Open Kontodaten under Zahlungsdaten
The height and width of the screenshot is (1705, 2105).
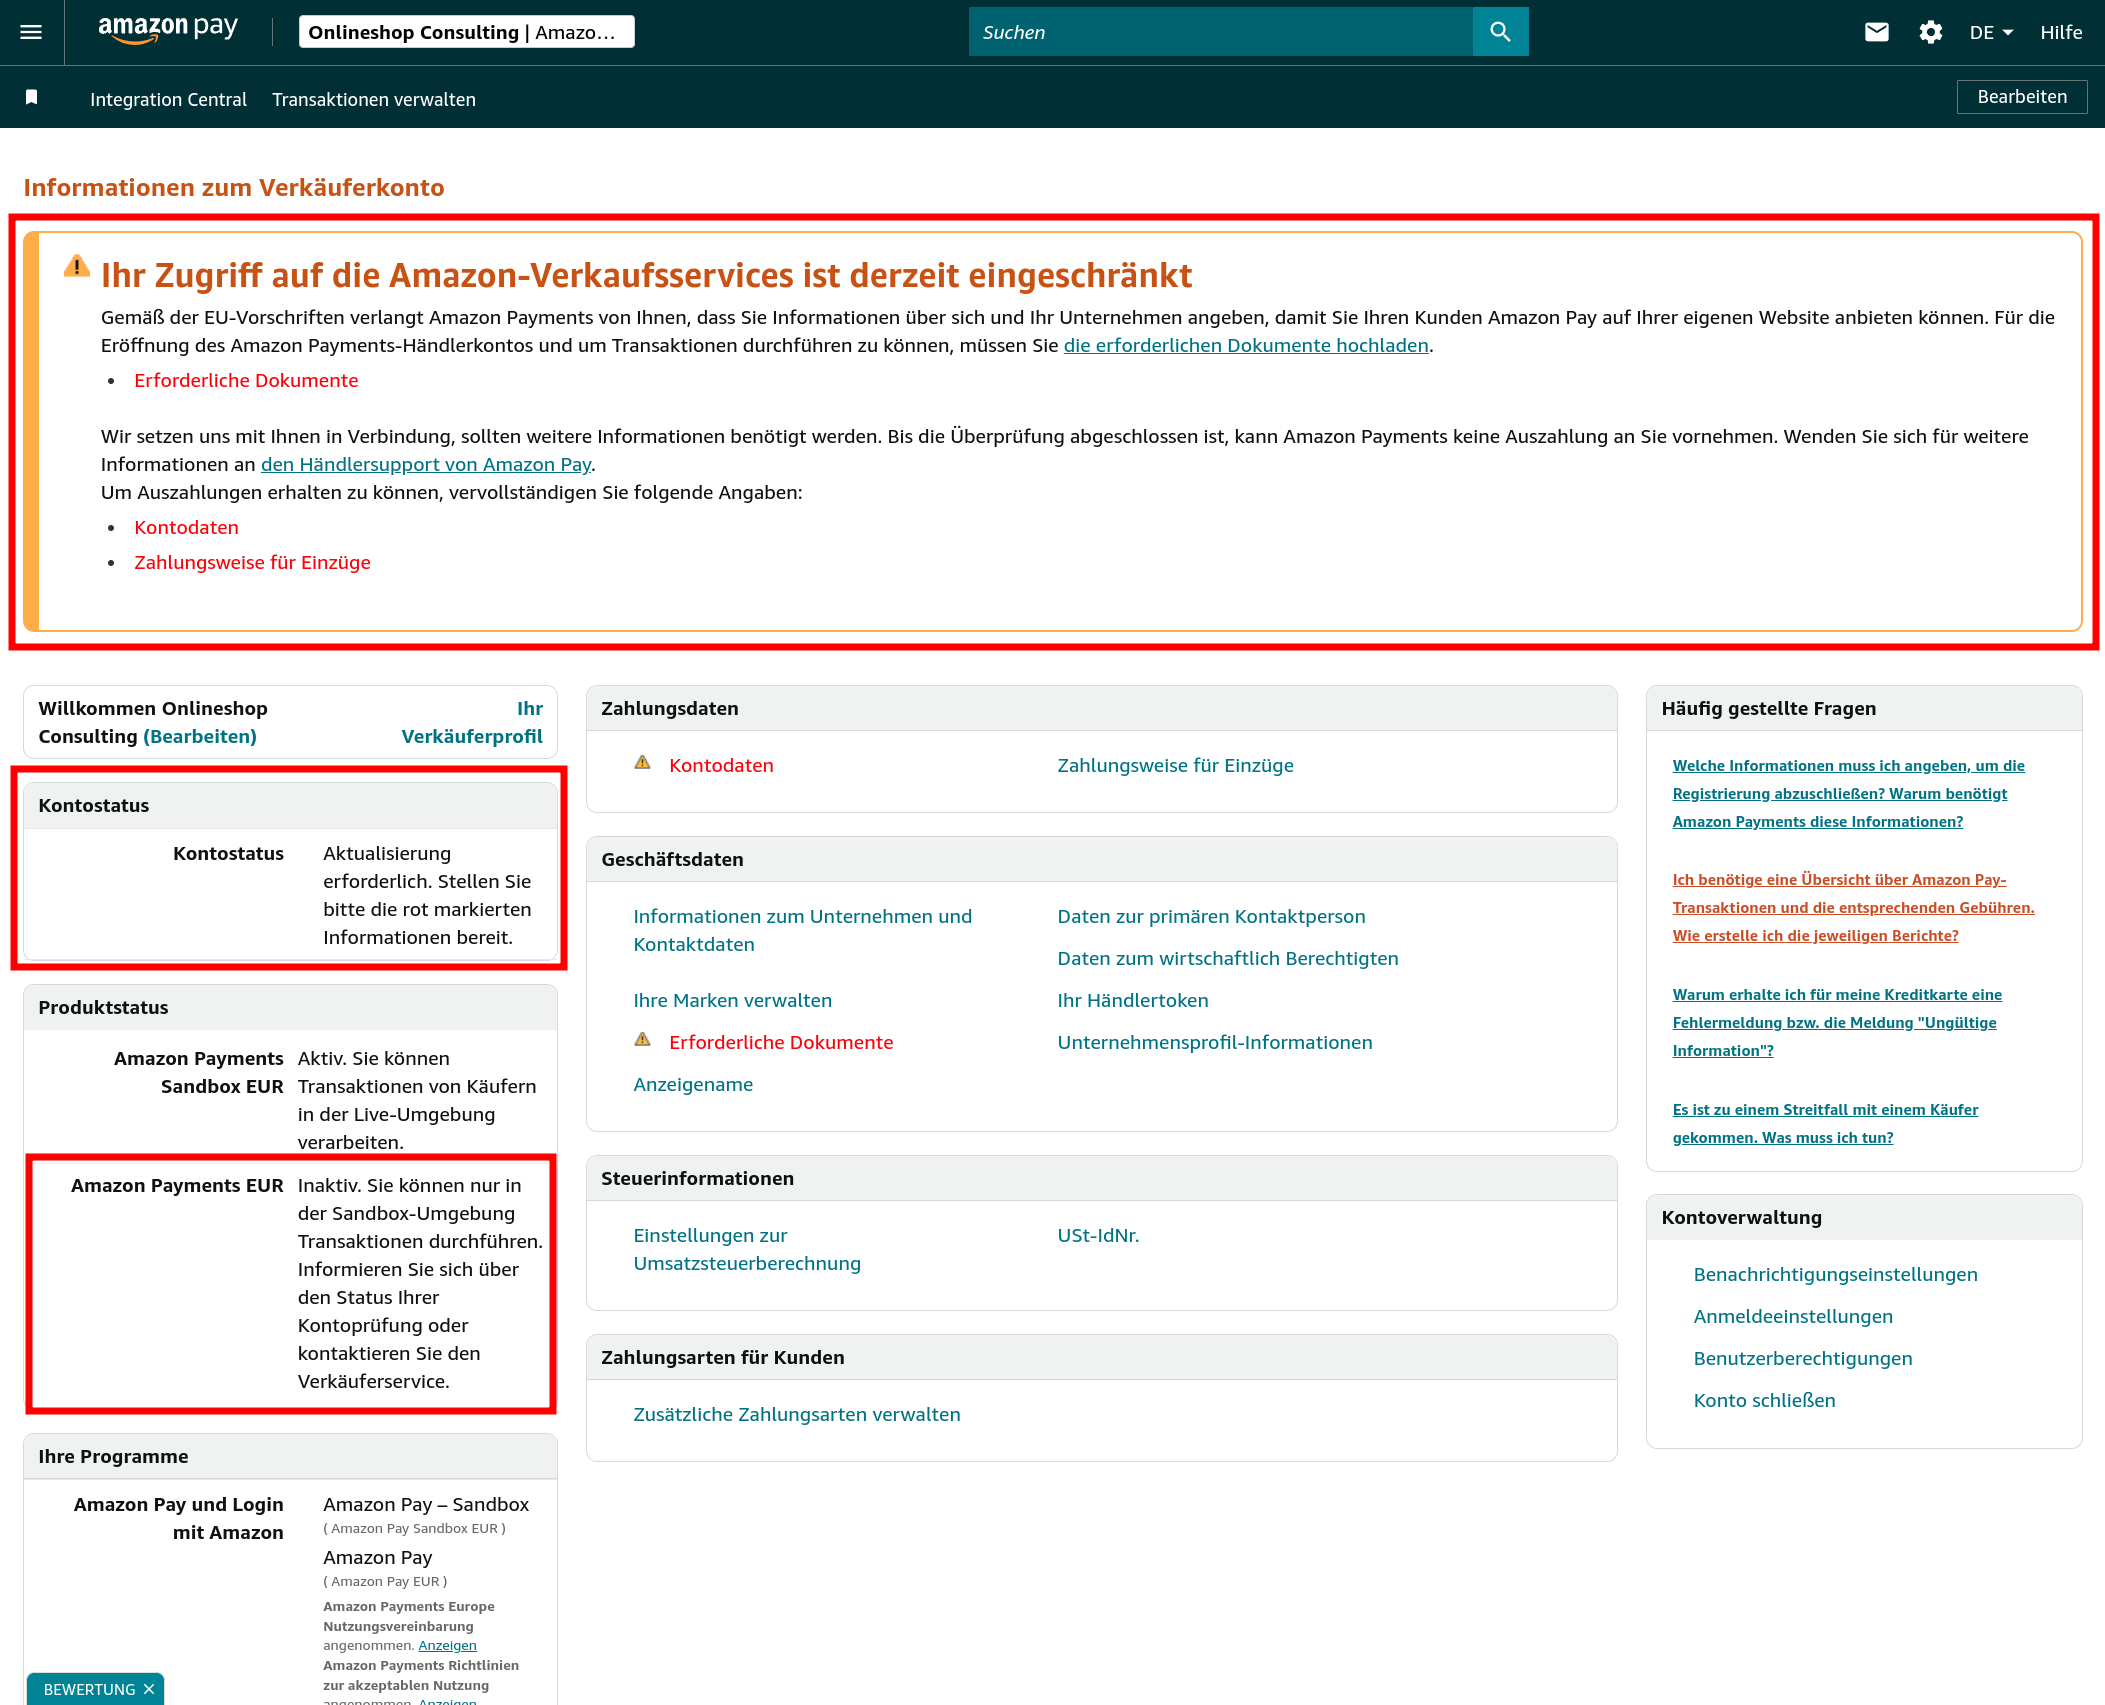coord(721,765)
